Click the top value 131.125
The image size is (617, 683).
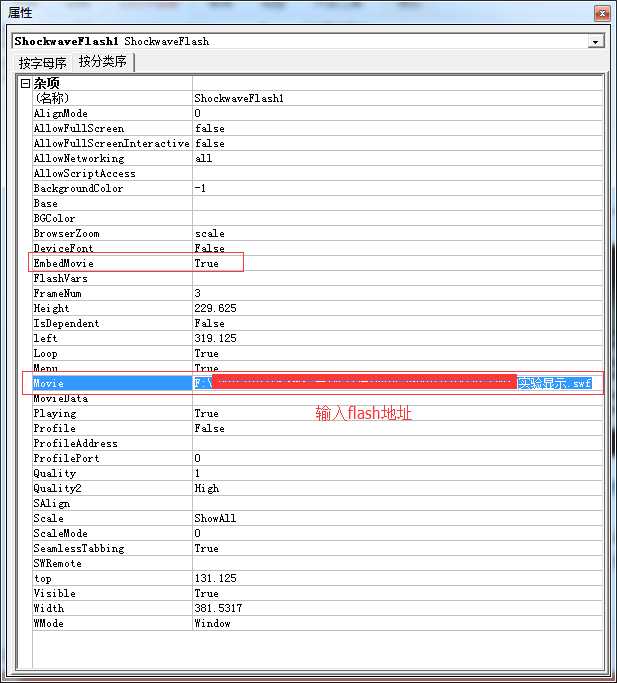click(215, 579)
